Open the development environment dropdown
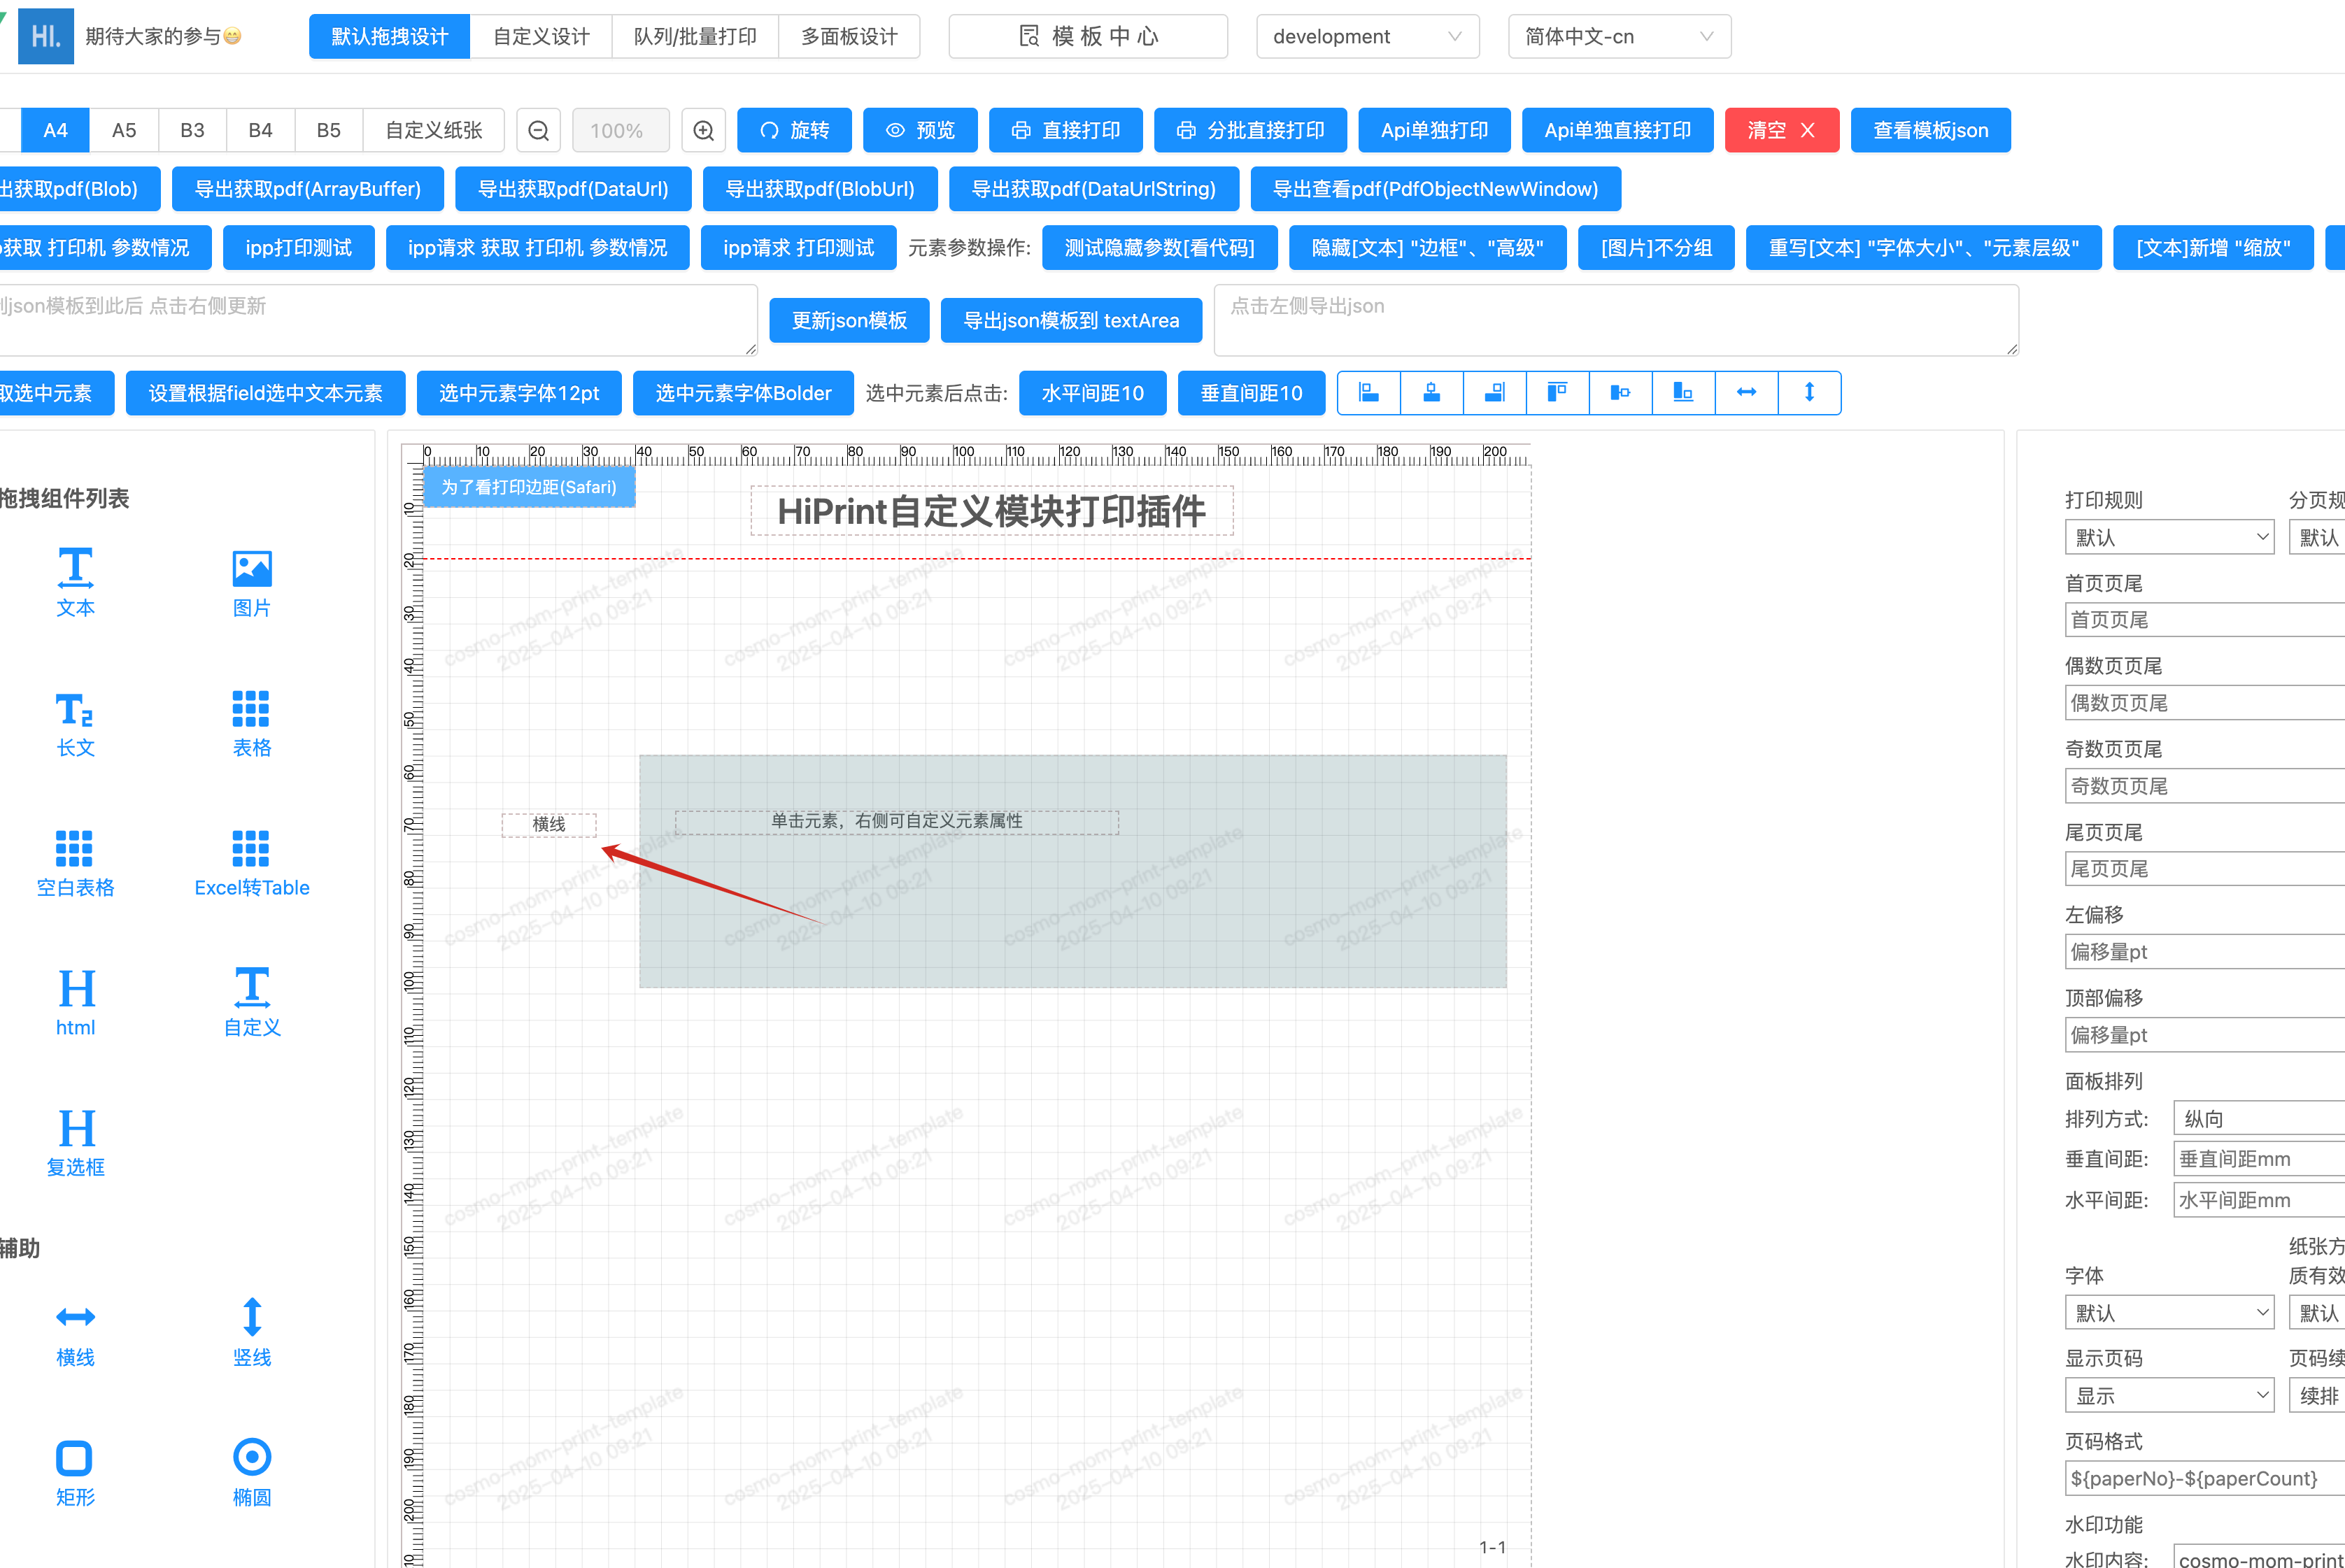This screenshot has width=2345, height=1568. (x=1367, y=36)
